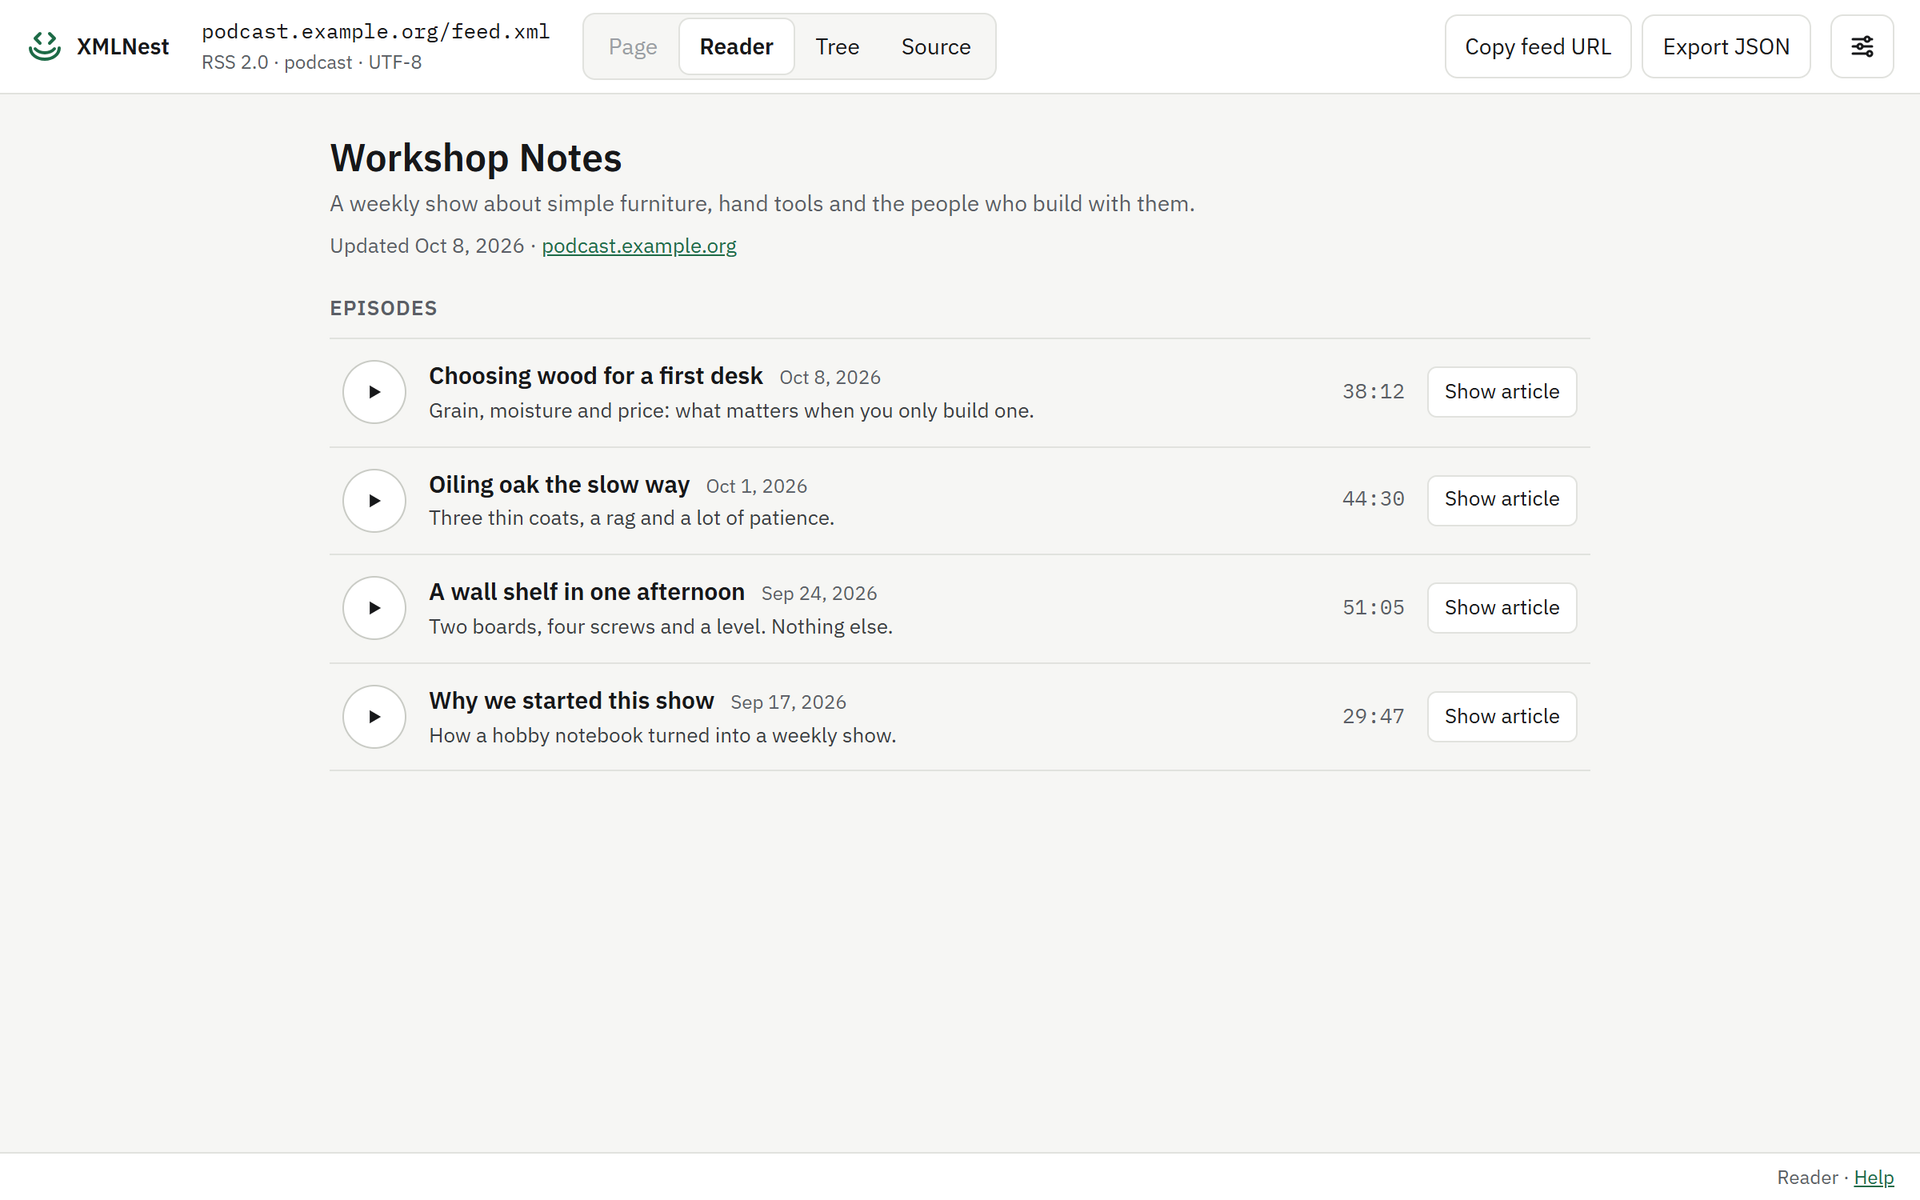This screenshot has height=1200, width=1920.
Task: Click the date Oct 8, 2026 beside first episode
Action: pyautogui.click(x=830, y=378)
